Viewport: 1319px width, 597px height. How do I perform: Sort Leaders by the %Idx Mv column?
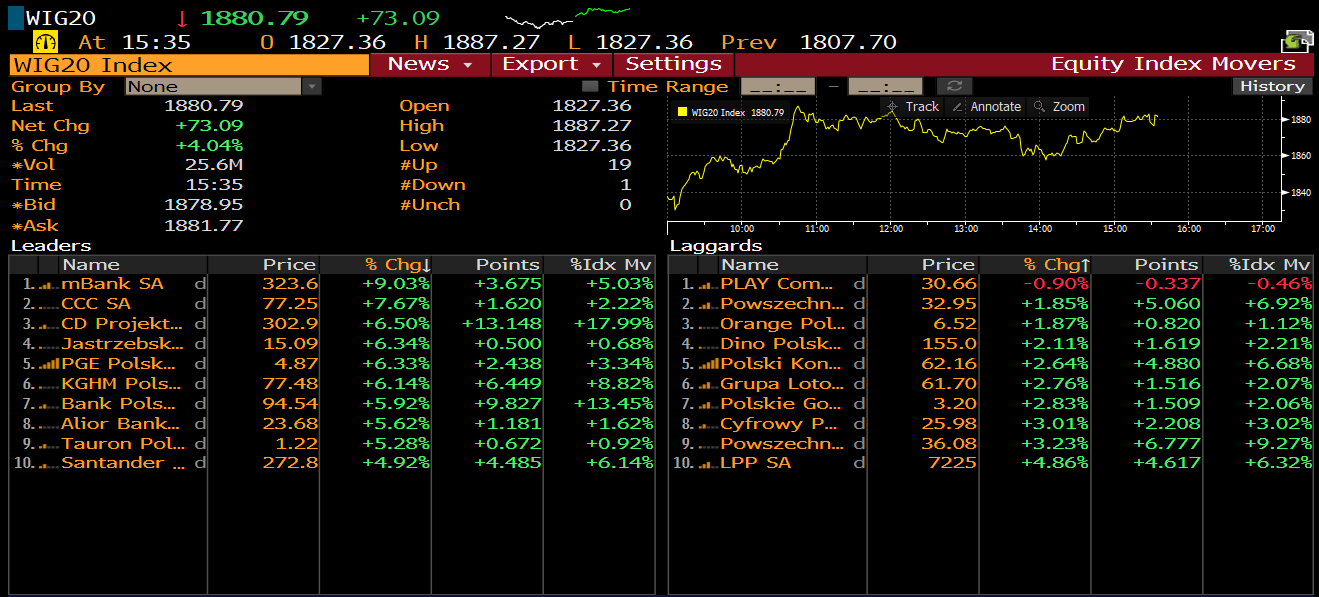click(599, 265)
